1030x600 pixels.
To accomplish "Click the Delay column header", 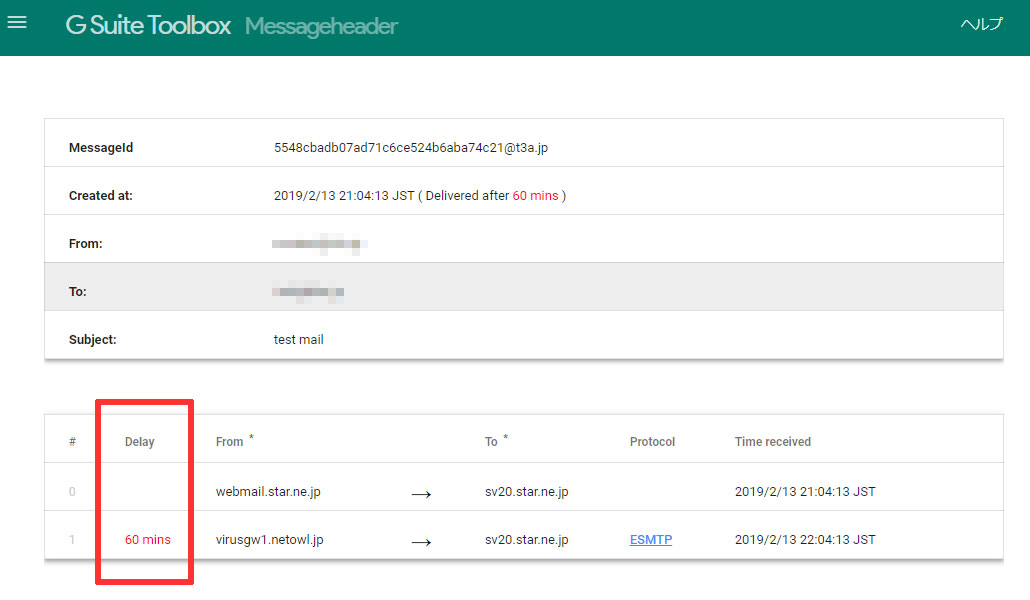I will [x=139, y=442].
